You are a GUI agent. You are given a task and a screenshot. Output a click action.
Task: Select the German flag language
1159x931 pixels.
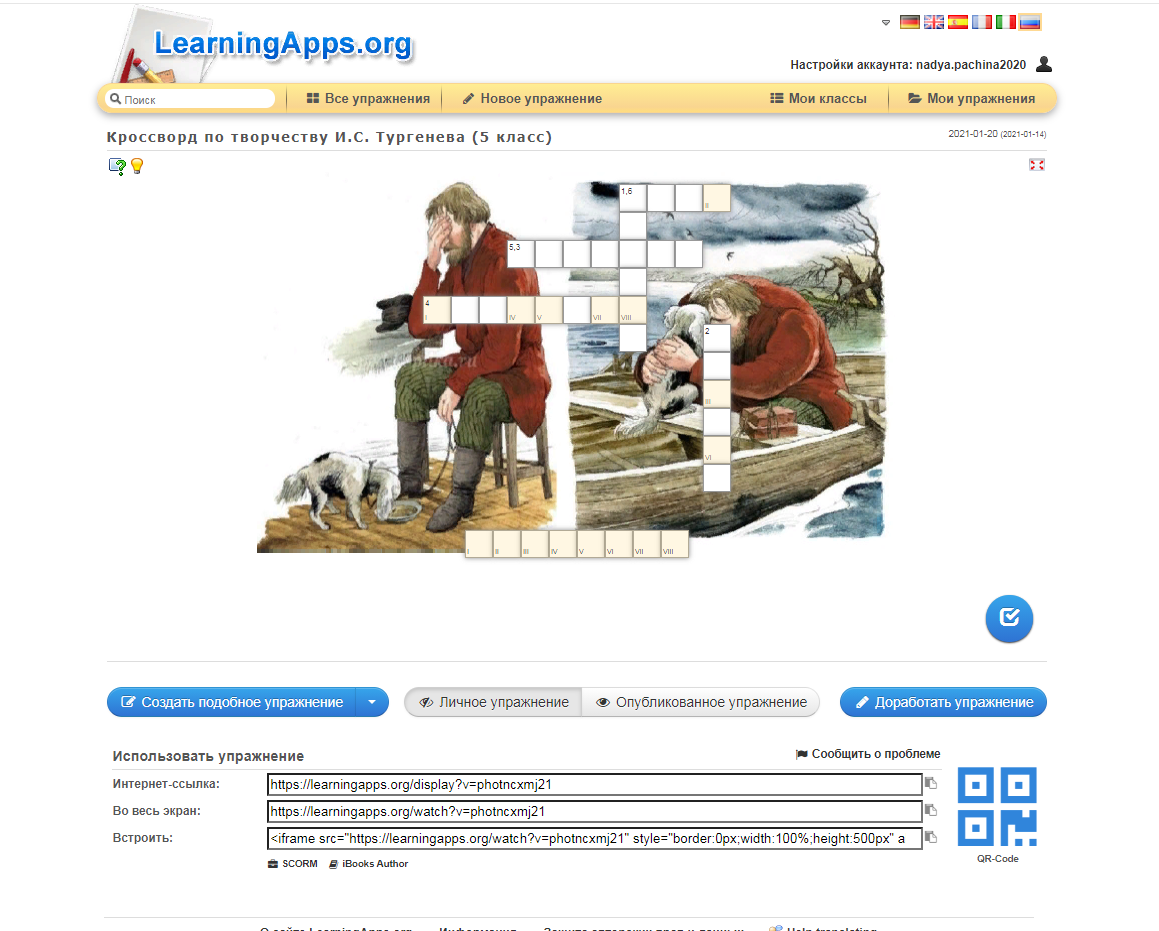tap(909, 22)
